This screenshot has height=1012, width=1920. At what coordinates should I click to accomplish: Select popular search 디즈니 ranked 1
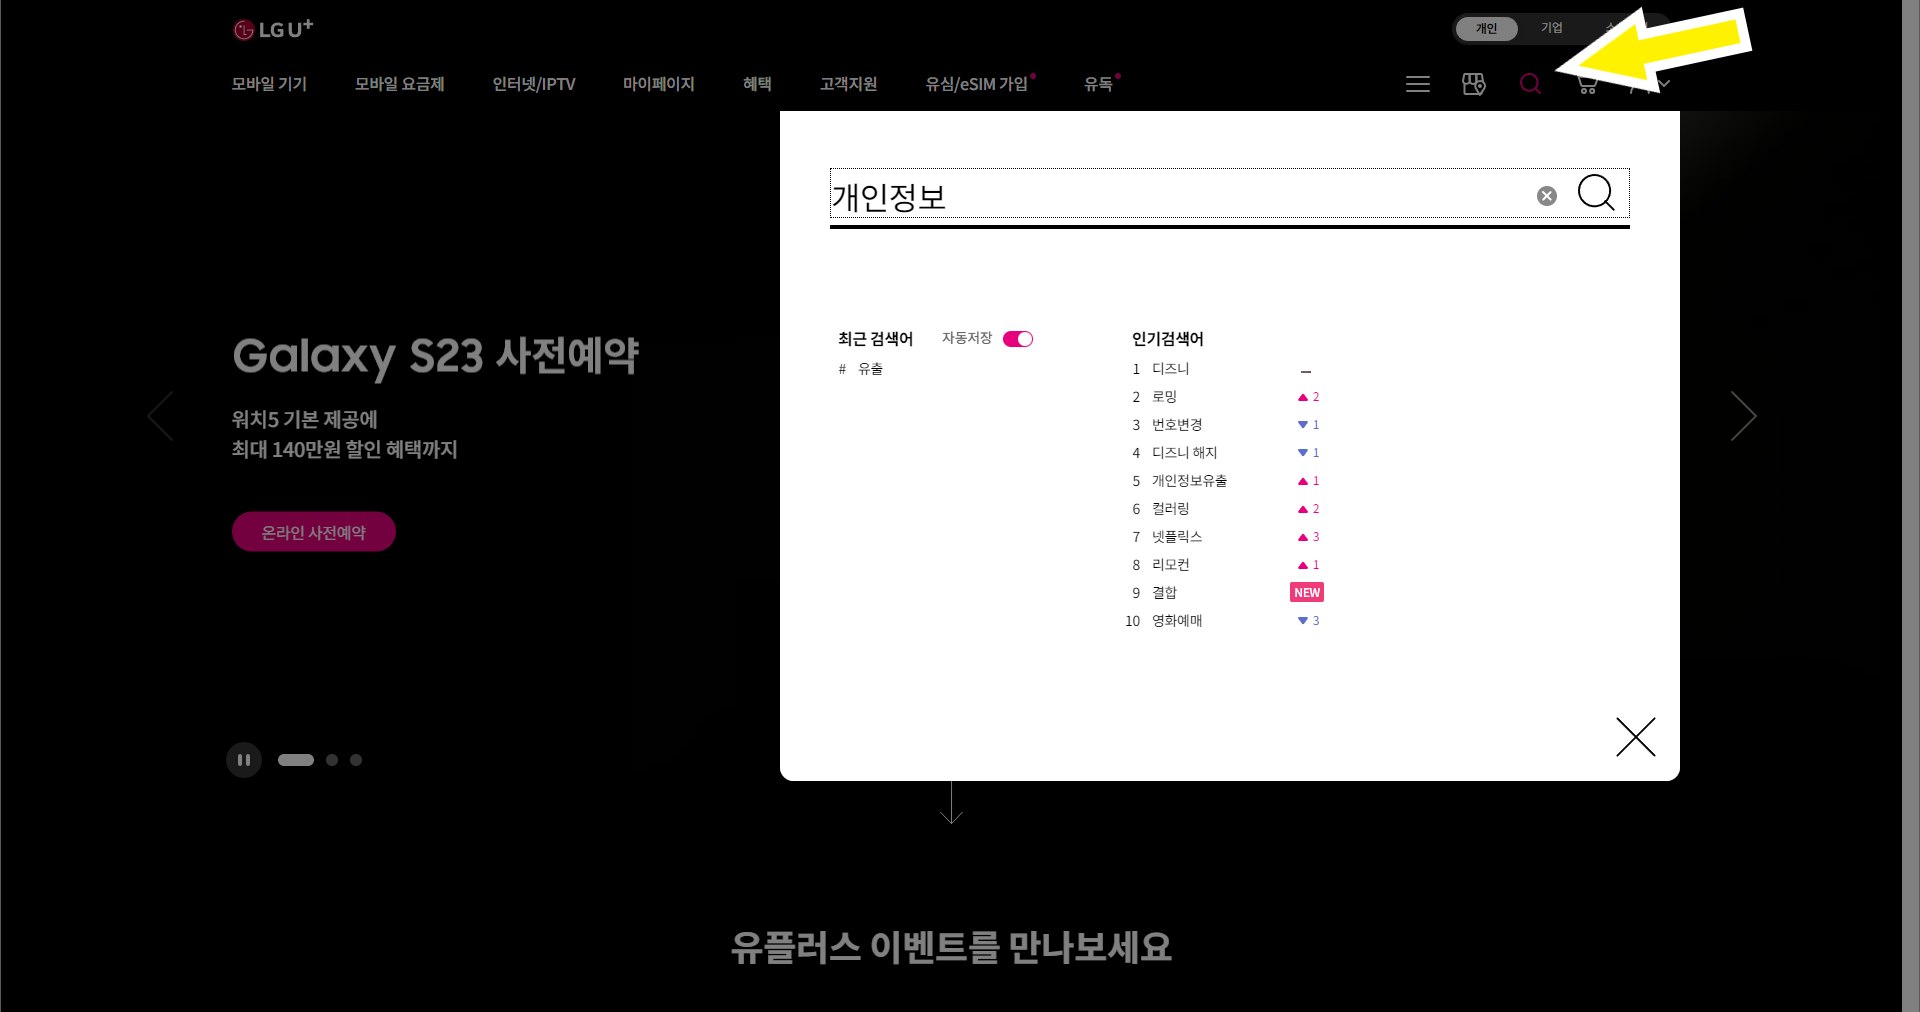1170,369
